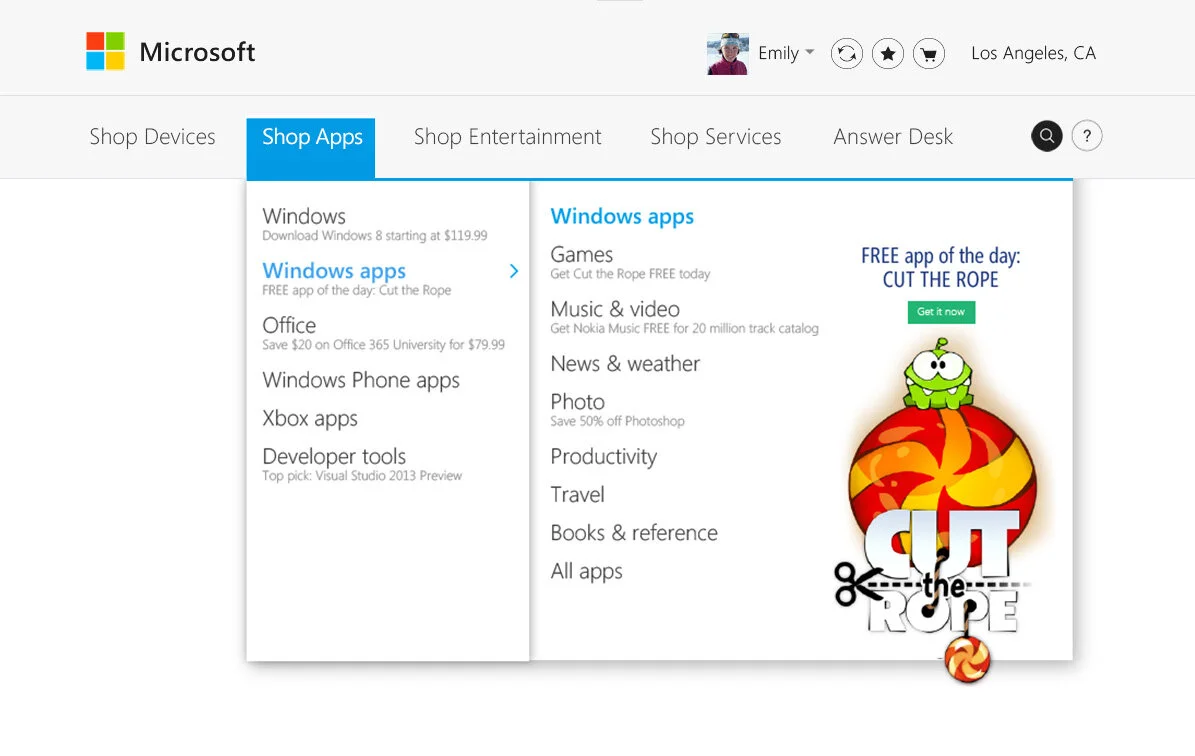This screenshot has height=756, width=1195.
Task: Open the News & weather category
Action: click(625, 364)
